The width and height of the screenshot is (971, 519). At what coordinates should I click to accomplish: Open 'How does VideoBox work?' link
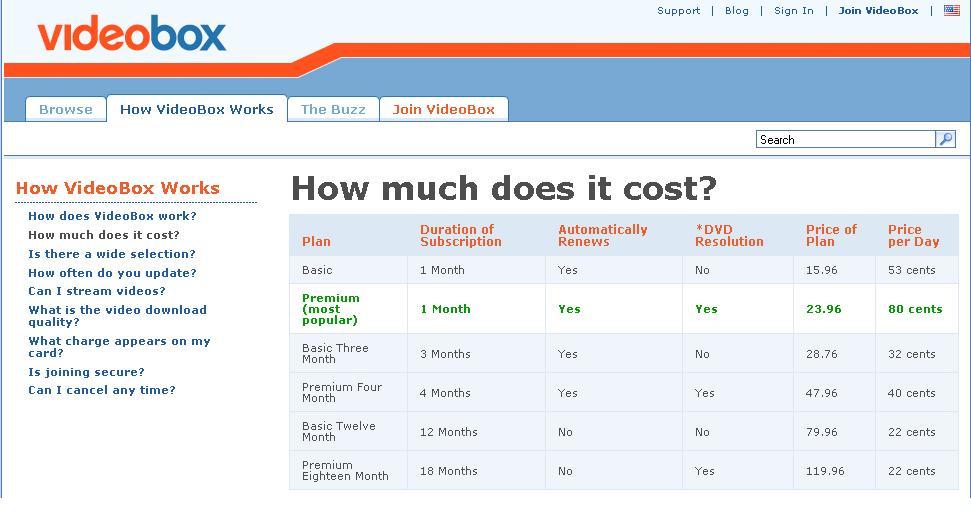click(112, 216)
